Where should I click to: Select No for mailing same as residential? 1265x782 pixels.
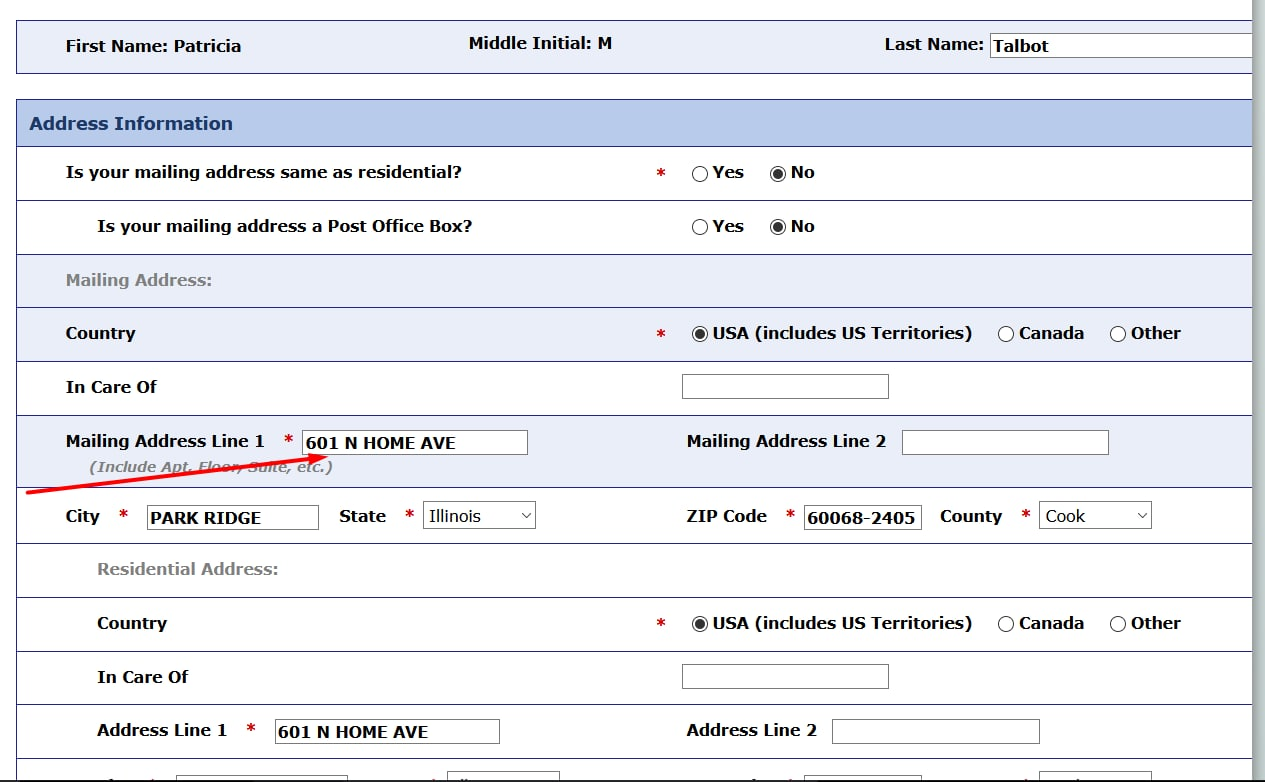[778, 173]
